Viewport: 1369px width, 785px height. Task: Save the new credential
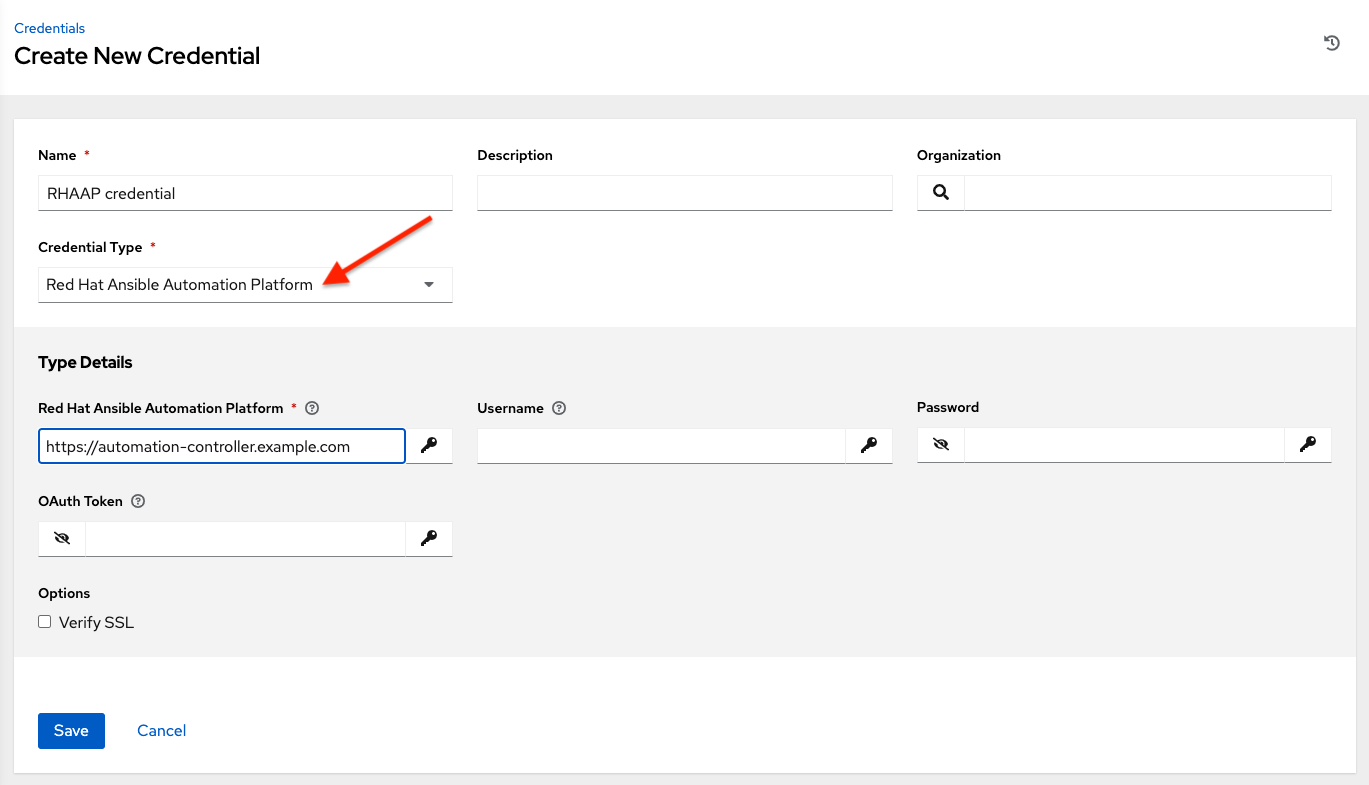pyautogui.click(x=70, y=730)
